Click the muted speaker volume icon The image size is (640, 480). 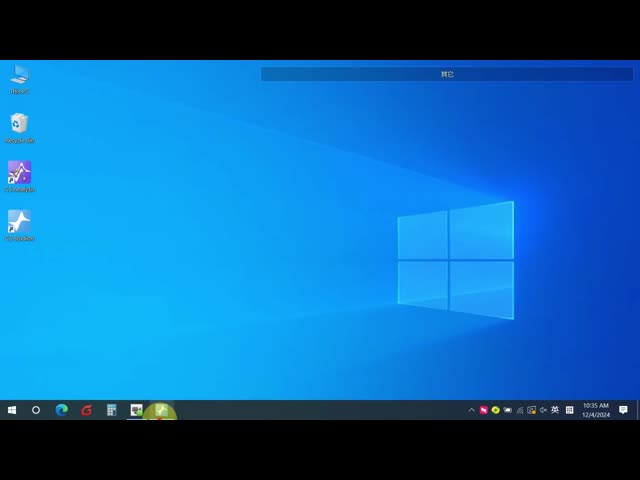click(x=543, y=410)
